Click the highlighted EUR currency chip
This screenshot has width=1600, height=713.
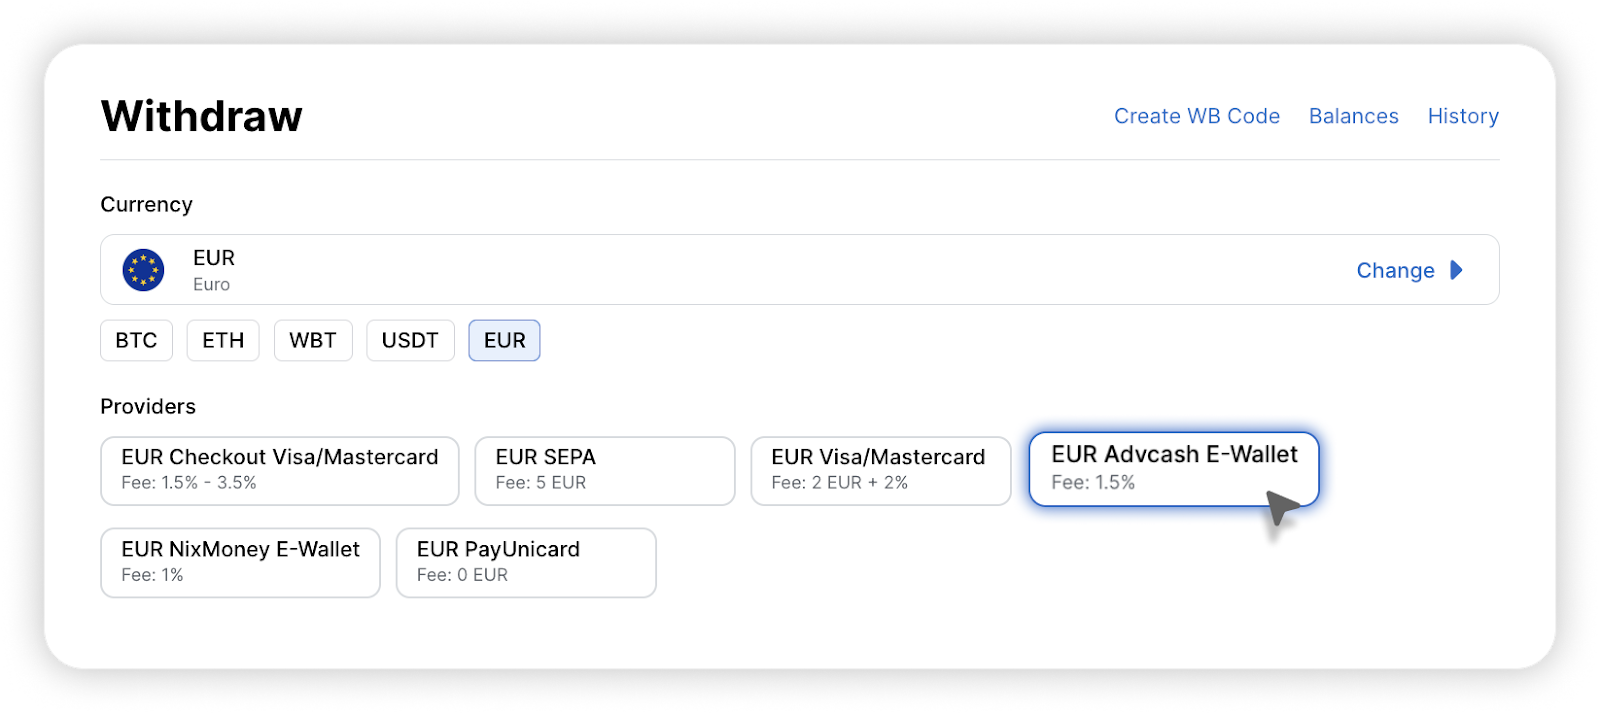tap(504, 340)
